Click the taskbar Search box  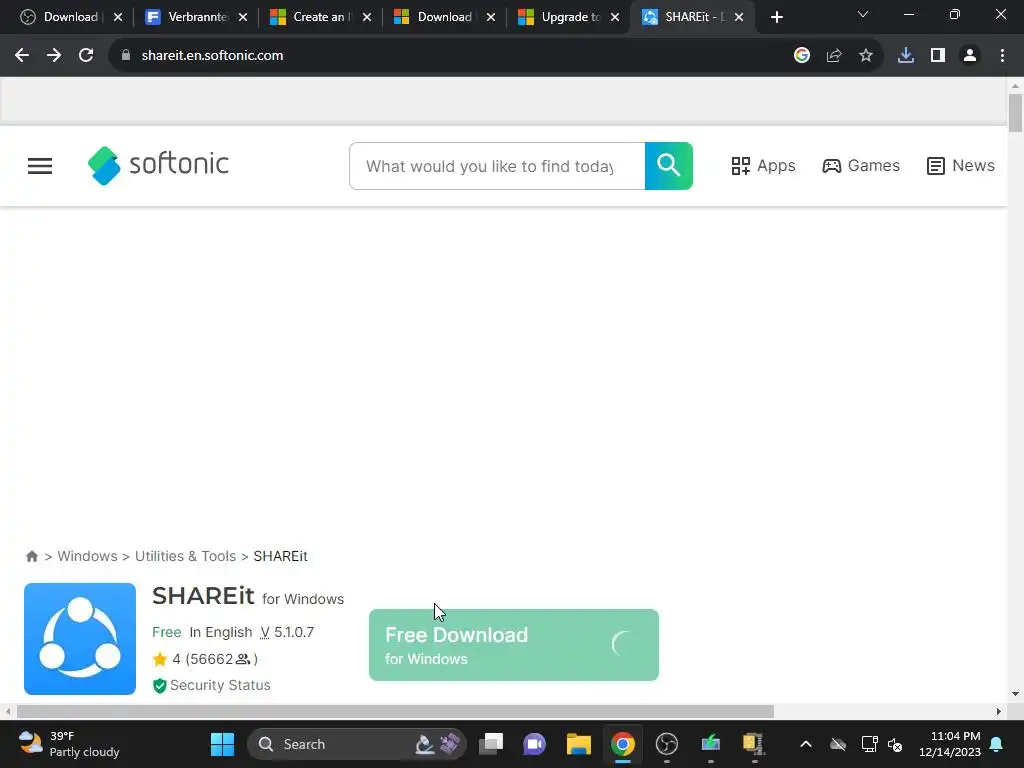coord(357,744)
